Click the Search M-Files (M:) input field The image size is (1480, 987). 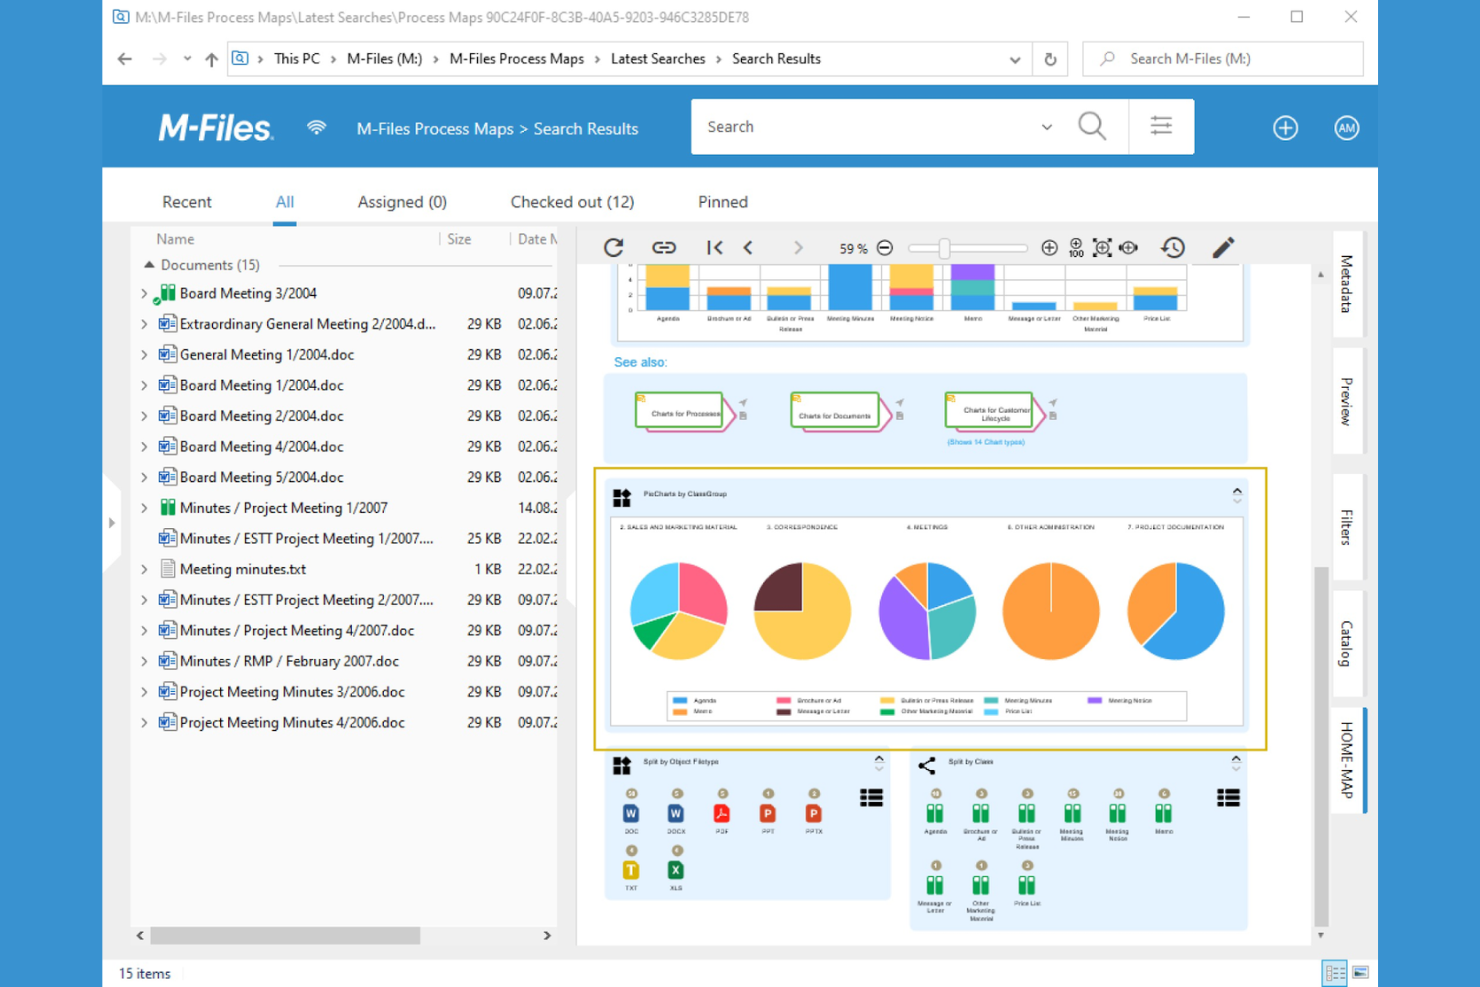(1222, 59)
